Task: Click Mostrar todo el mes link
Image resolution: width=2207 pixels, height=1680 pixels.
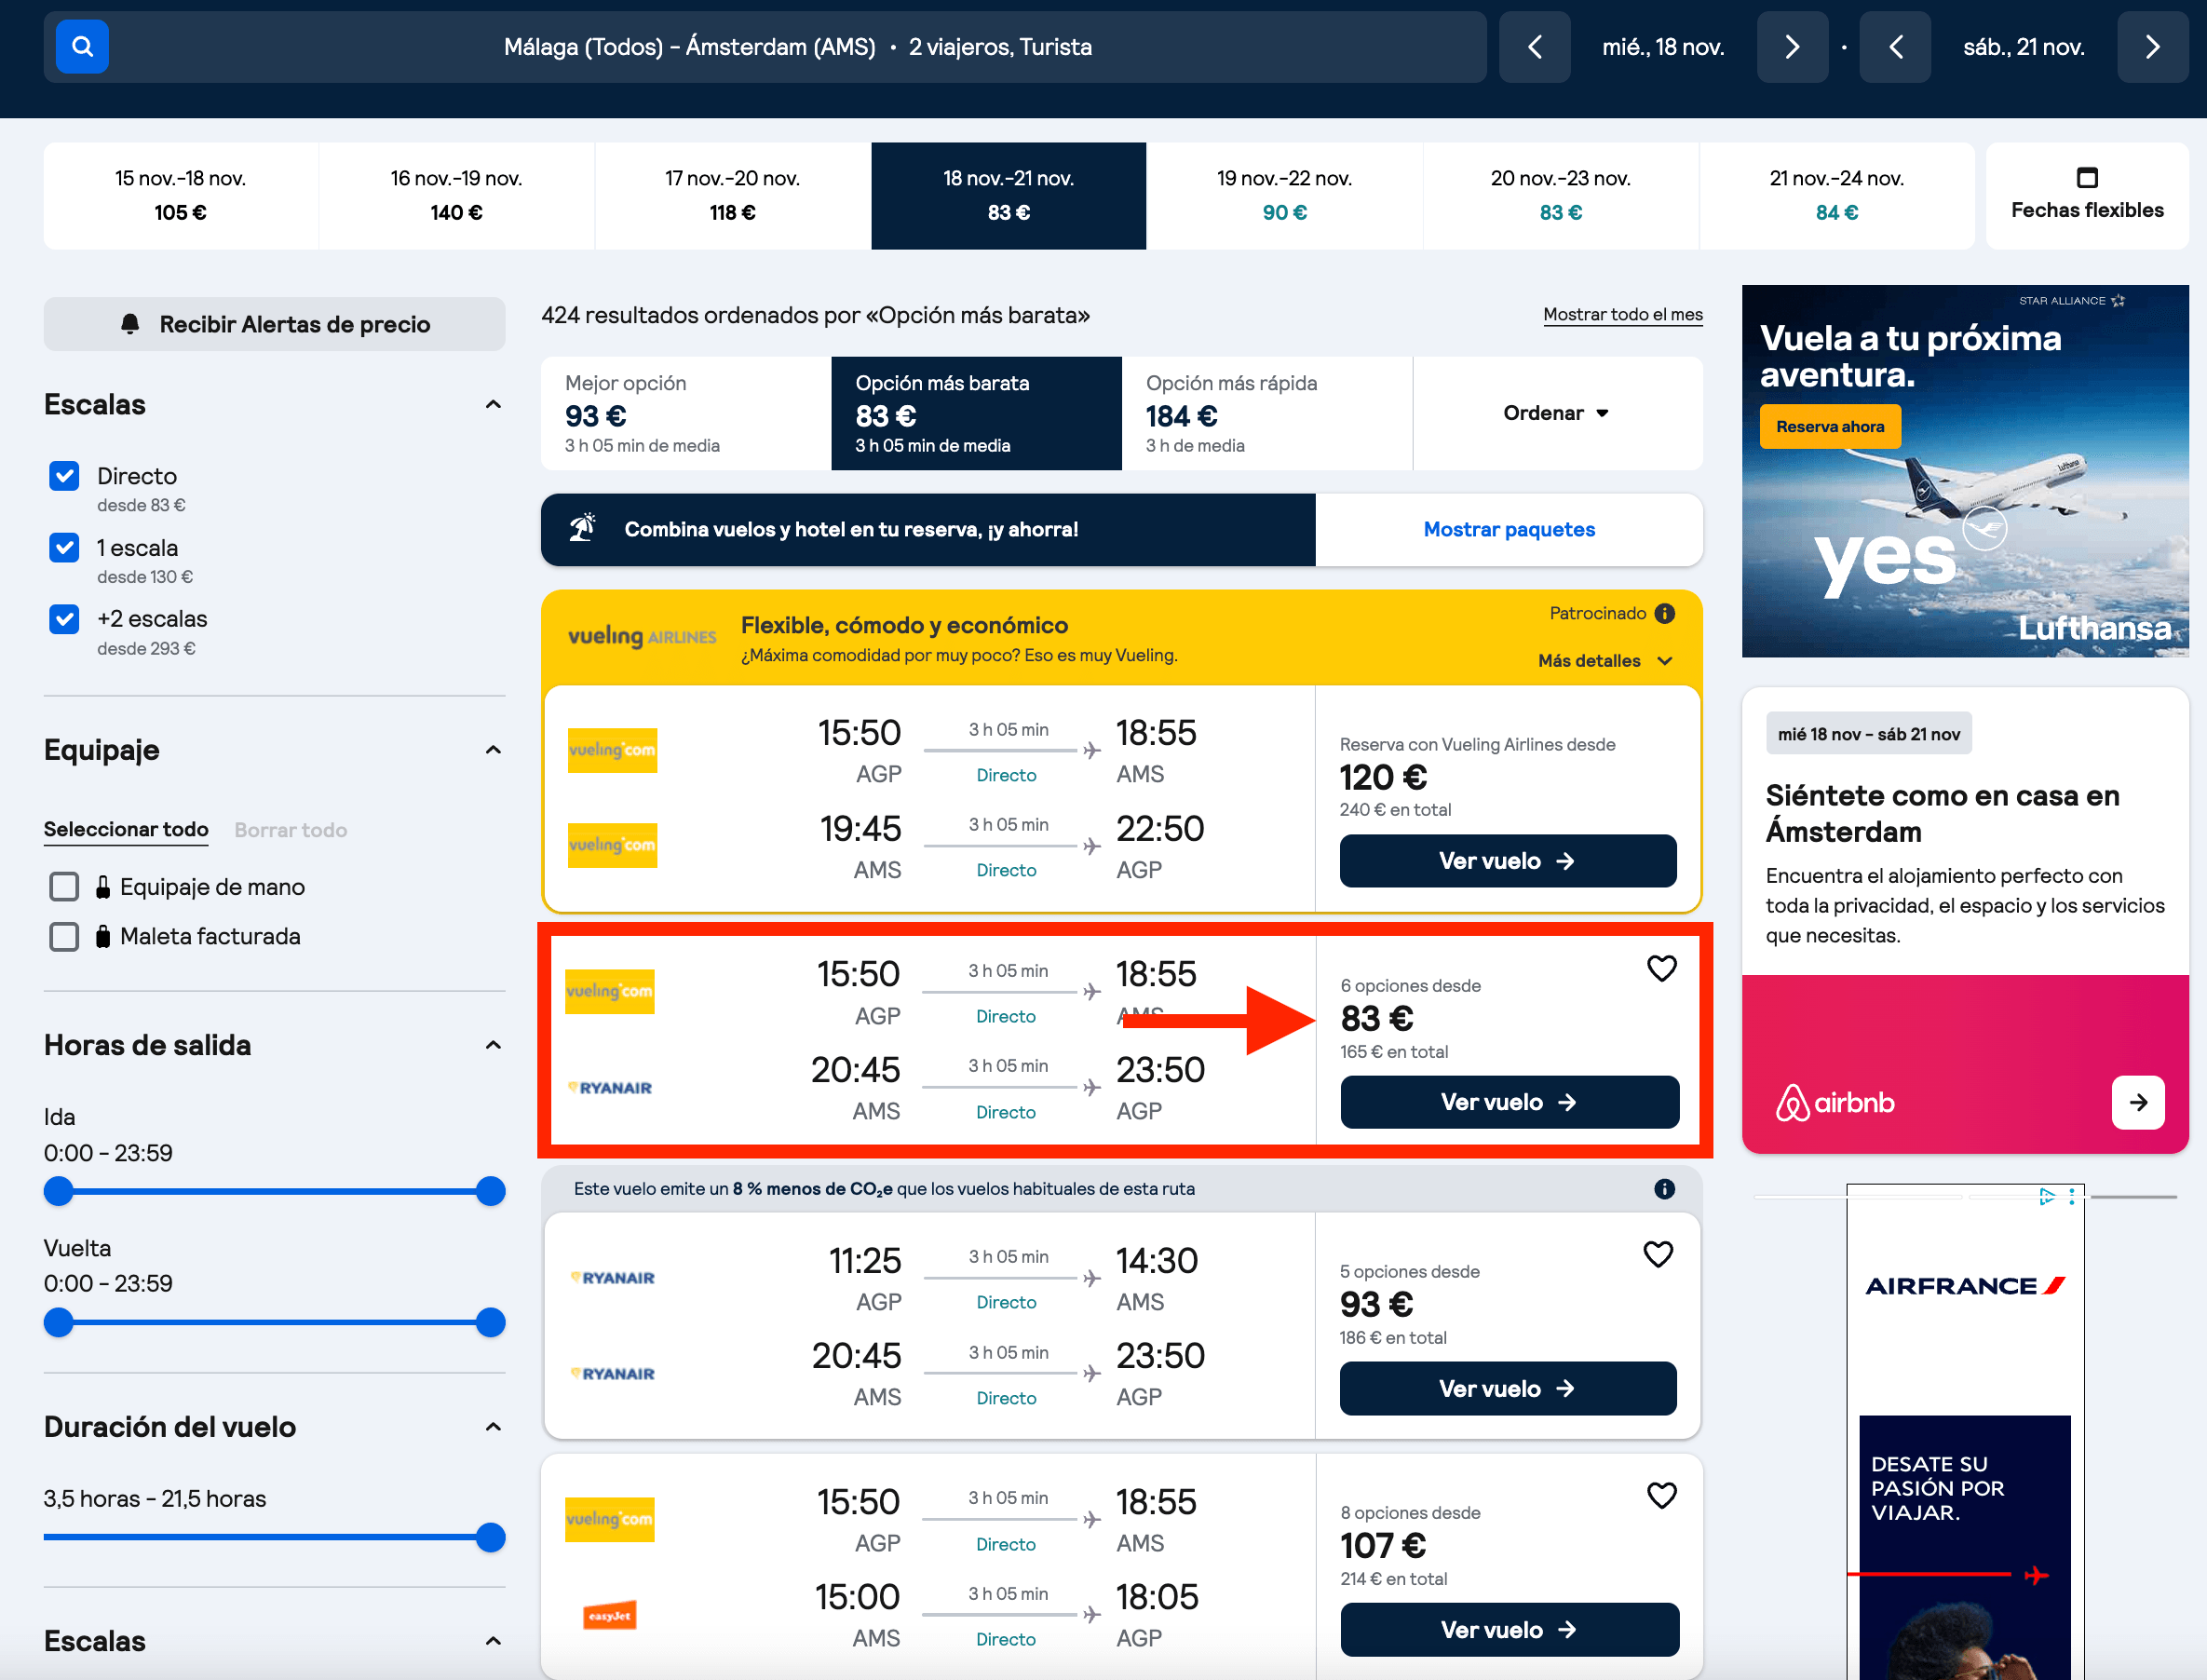Action: (1623, 314)
